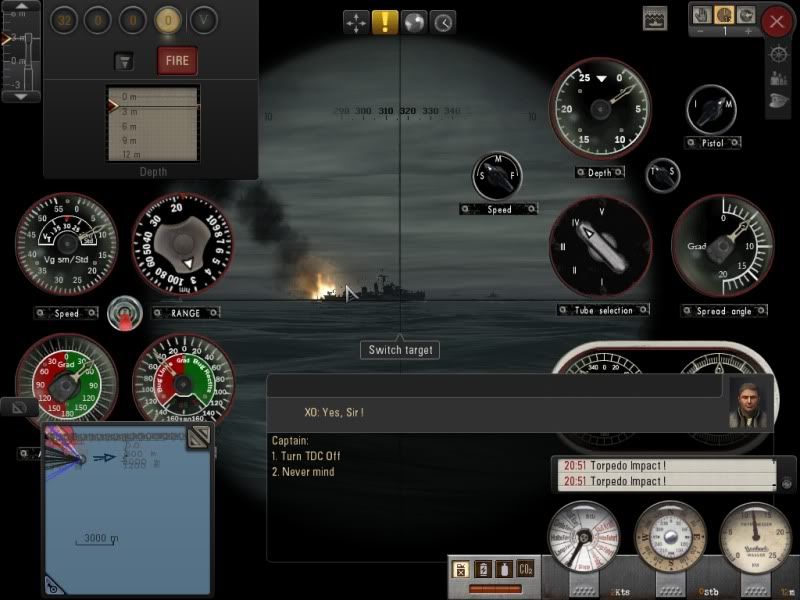The height and width of the screenshot is (600, 800).
Task: Click the minimap bottom-left corner icon
Action: (54, 585)
